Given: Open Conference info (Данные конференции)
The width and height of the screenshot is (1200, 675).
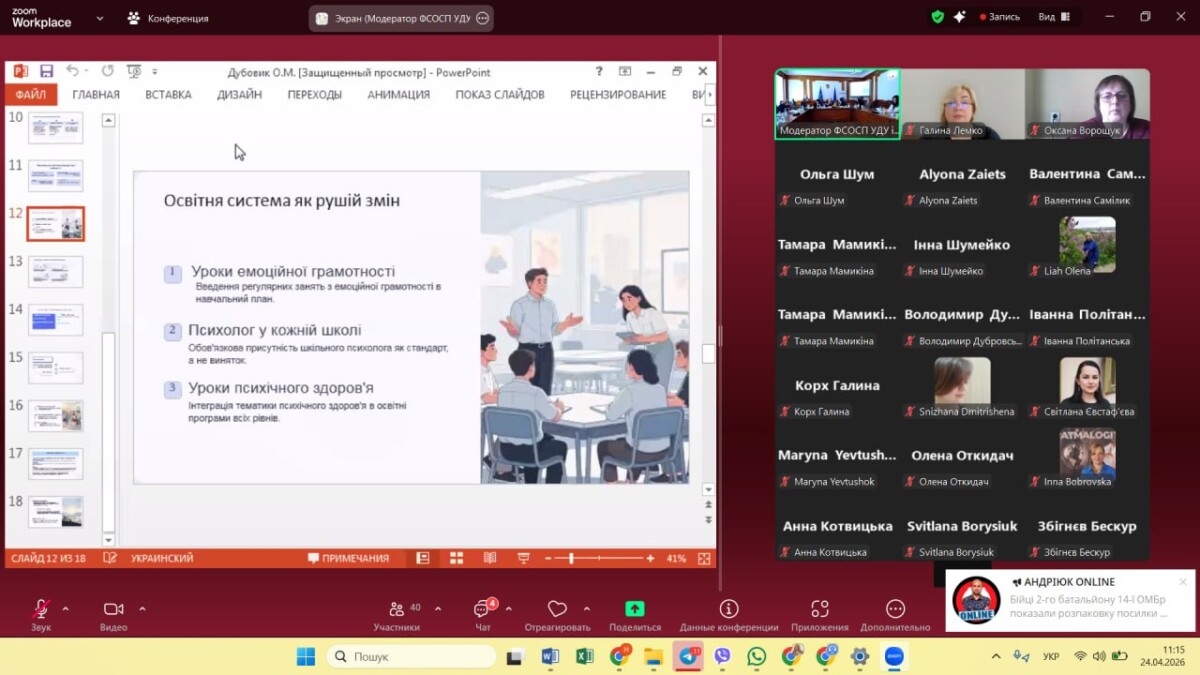Looking at the screenshot, I should (x=728, y=609).
